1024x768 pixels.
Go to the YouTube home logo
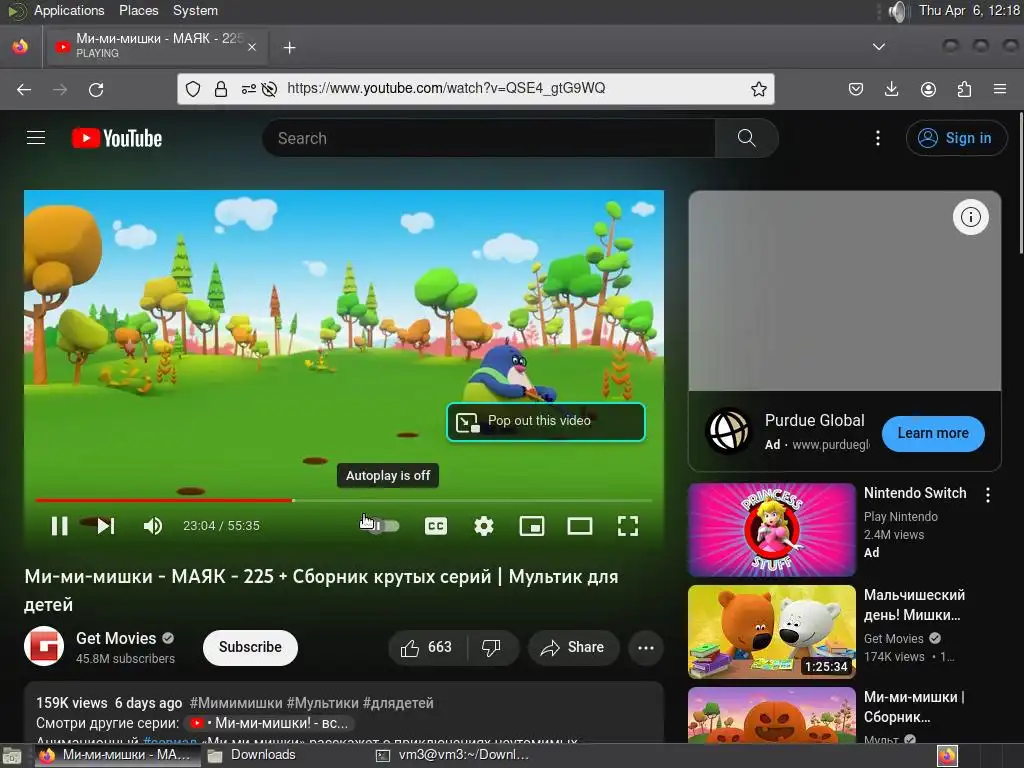tap(117, 138)
